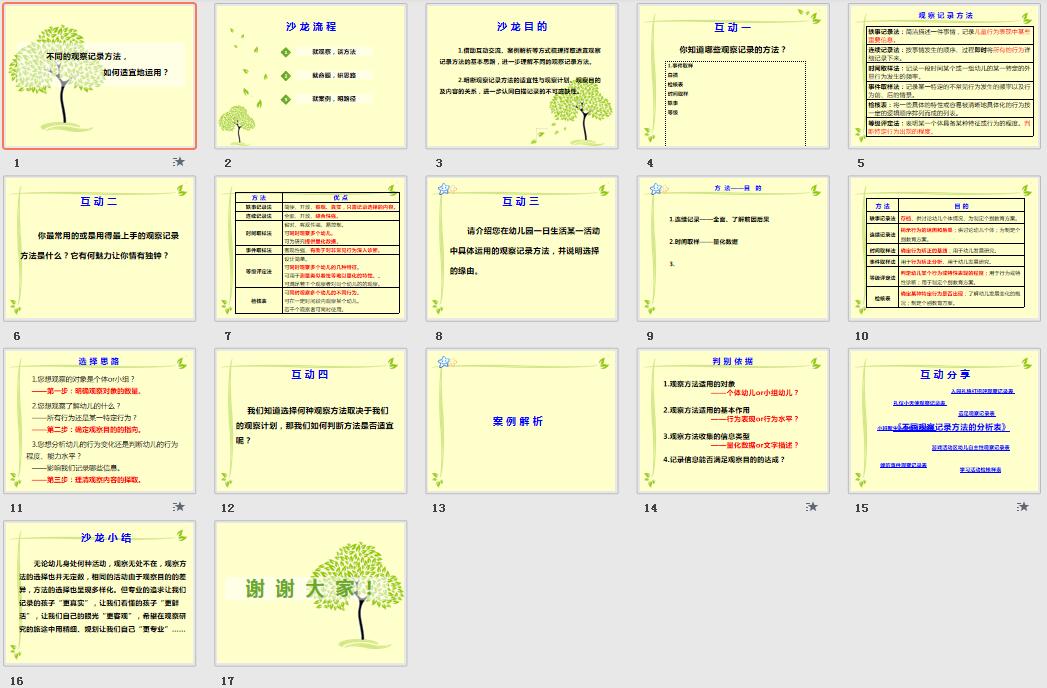Select the 互动三 slide thumbnail

(x=521, y=249)
